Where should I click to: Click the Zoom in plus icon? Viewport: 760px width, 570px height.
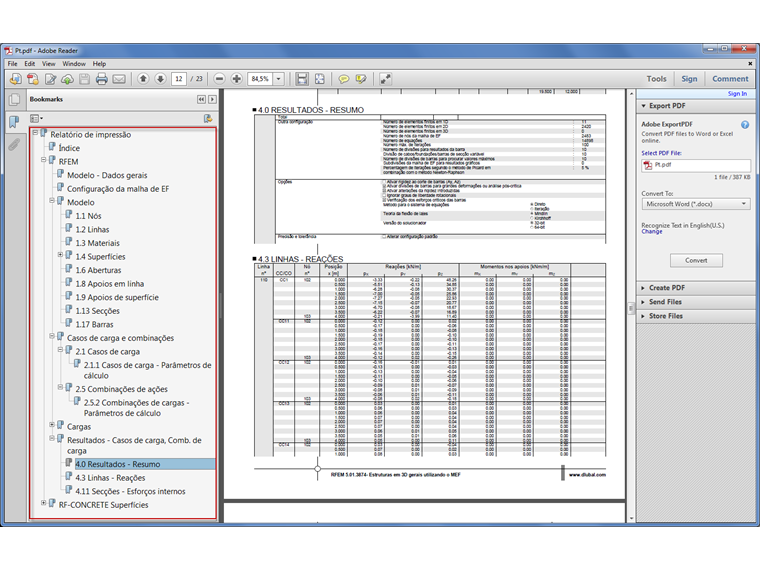pyautogui.click(x=237, y=79)
